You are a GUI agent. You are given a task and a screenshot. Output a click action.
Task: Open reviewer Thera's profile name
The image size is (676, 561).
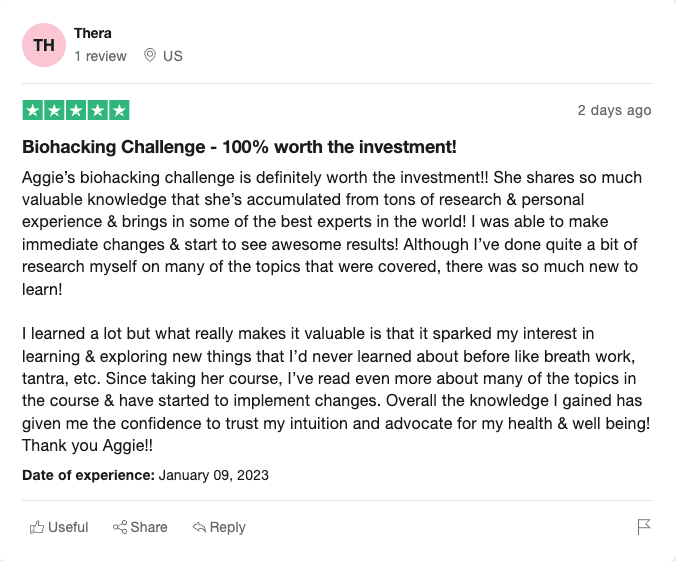(93, 33)
